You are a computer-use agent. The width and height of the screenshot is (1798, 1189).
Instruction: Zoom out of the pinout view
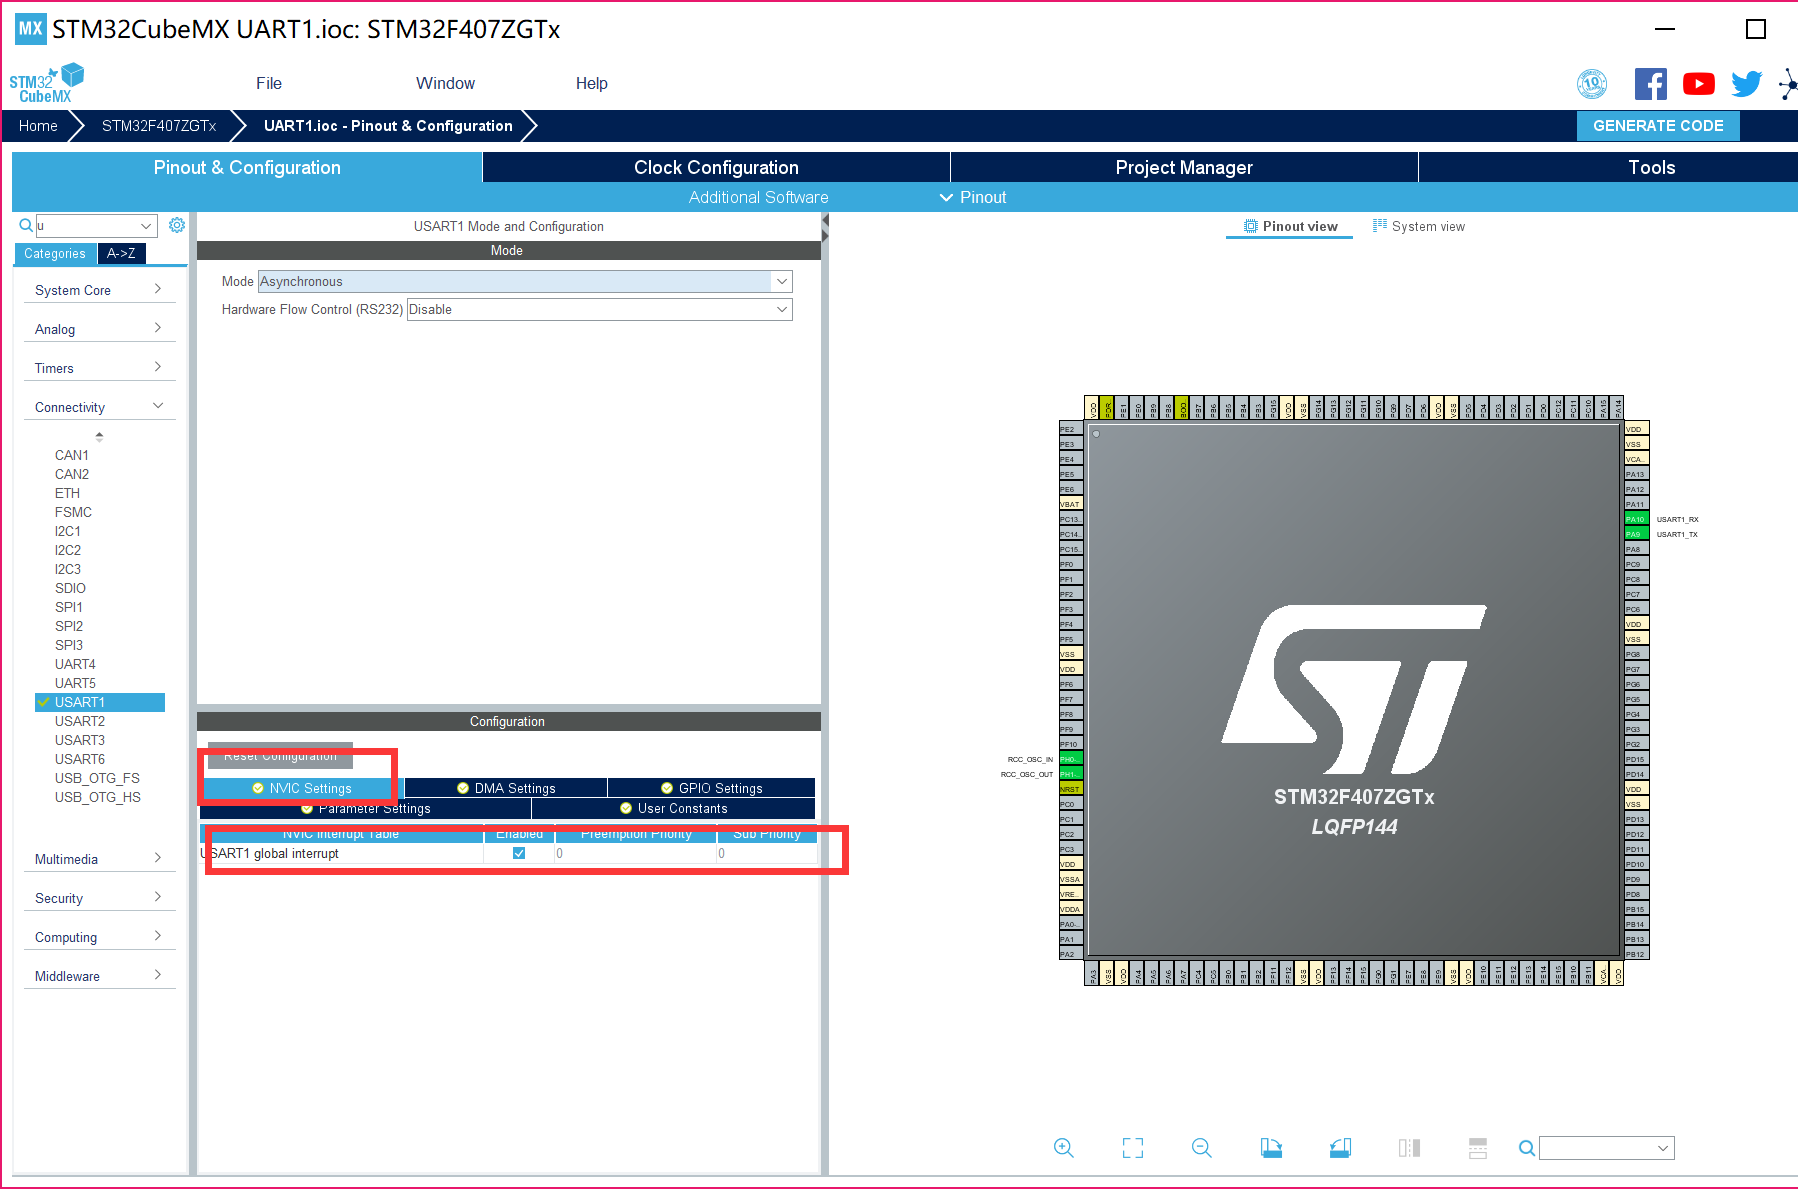1201,1147
